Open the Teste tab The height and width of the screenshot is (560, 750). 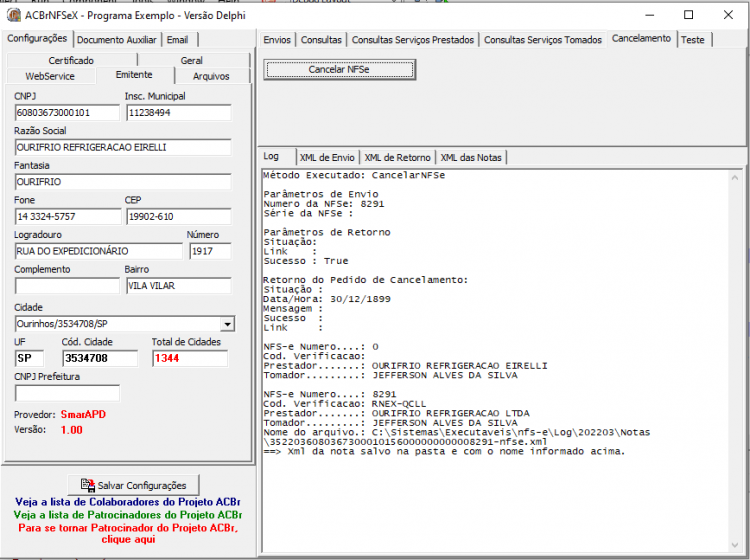(693, 40)
